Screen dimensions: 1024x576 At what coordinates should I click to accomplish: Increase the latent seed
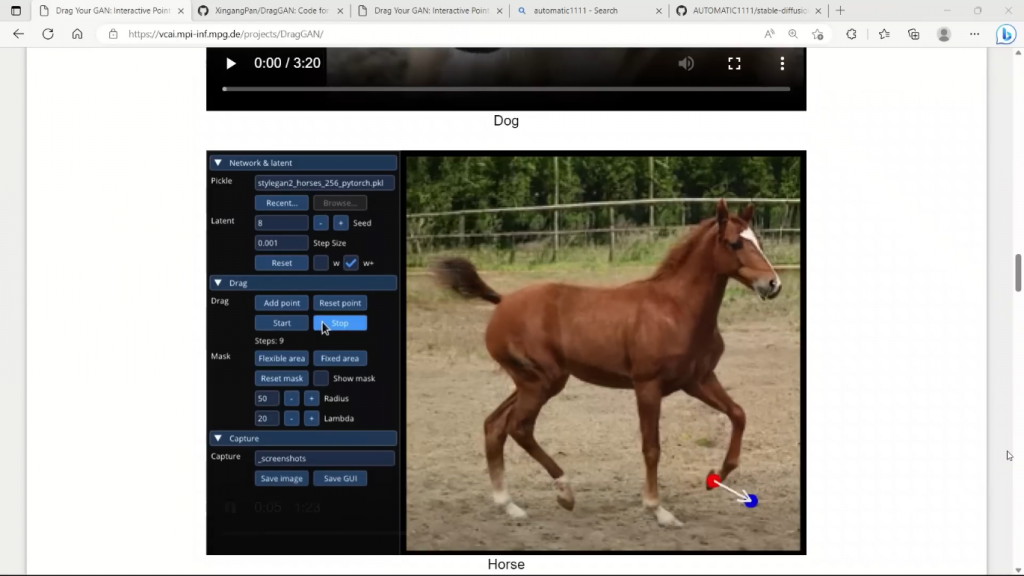[340, 223]
